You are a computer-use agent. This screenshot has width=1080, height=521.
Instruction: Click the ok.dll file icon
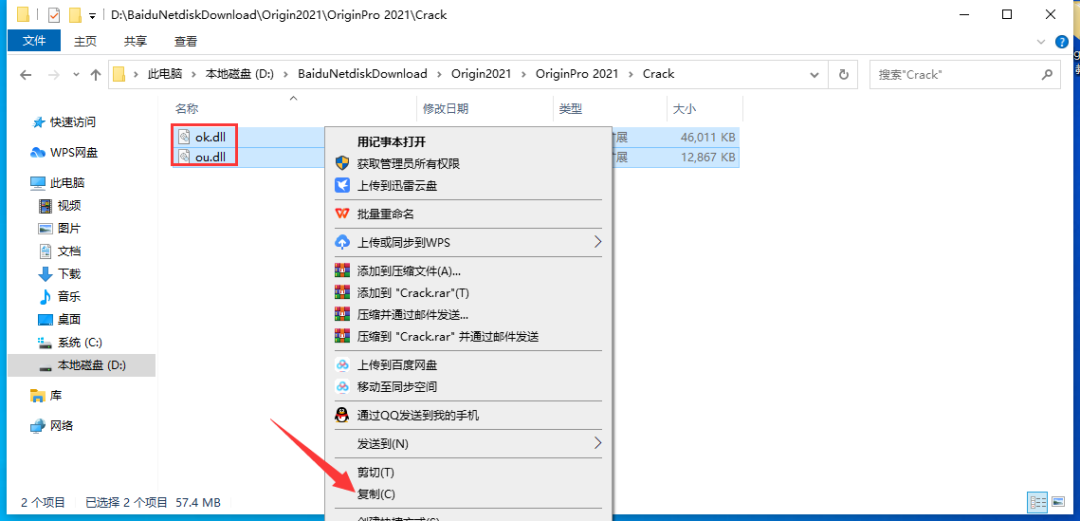coord(184,136)
